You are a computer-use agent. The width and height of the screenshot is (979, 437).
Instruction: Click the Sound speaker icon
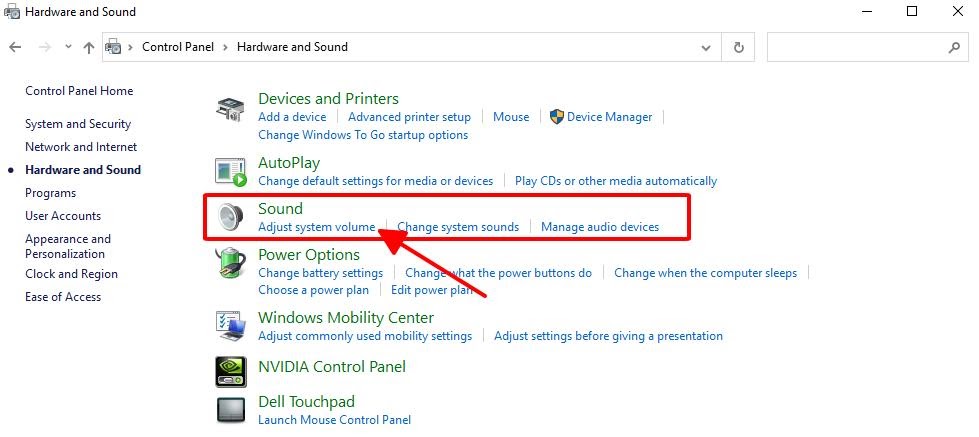230,217
